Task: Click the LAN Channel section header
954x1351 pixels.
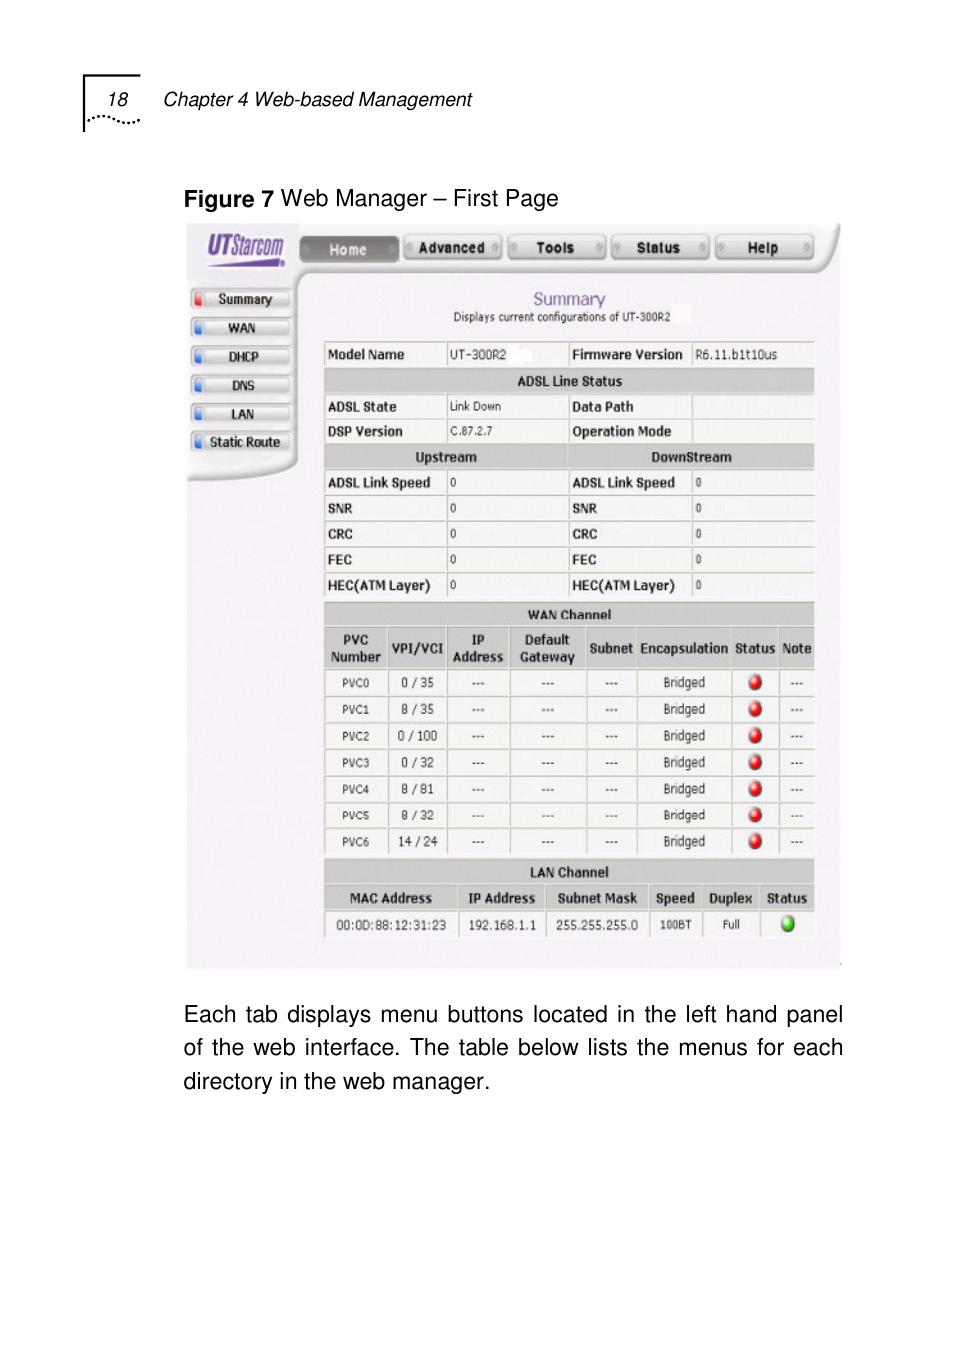Action: click(569, 872)
